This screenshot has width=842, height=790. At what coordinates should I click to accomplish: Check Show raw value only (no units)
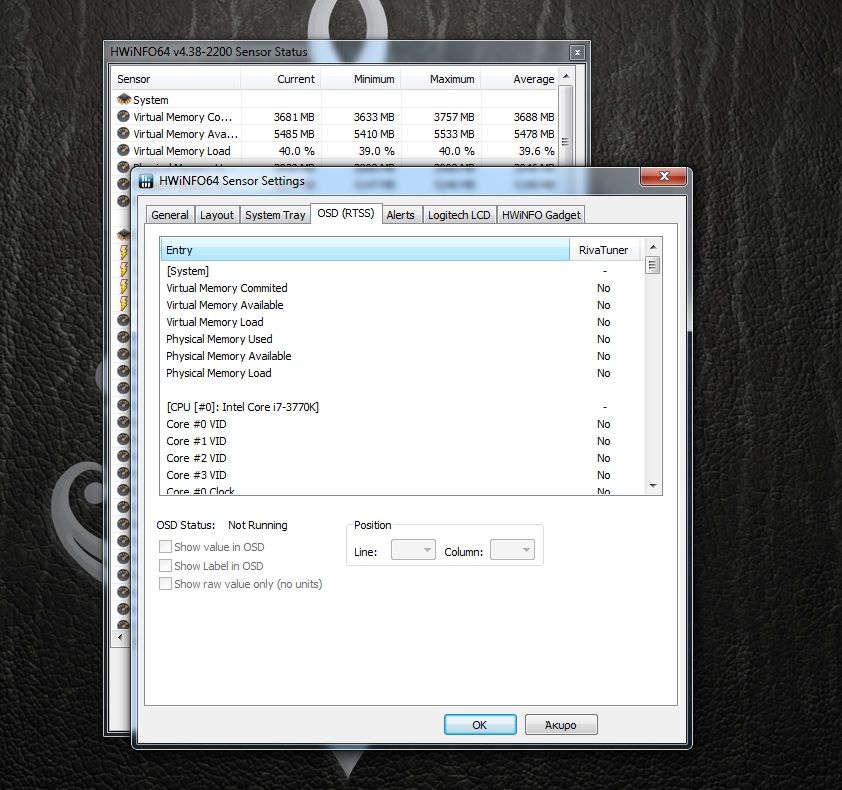165,584
